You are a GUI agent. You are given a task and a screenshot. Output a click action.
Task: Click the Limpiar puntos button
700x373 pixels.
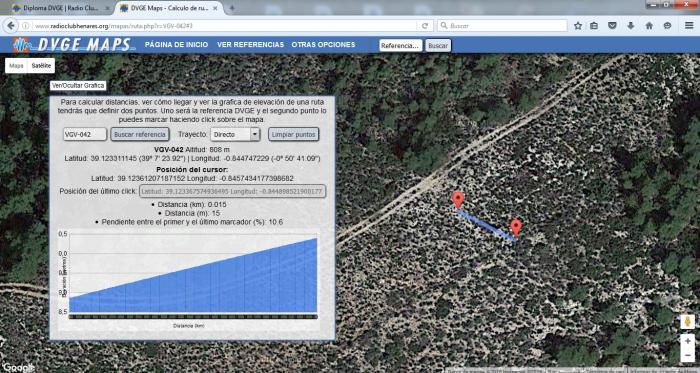tap(294, 134)
